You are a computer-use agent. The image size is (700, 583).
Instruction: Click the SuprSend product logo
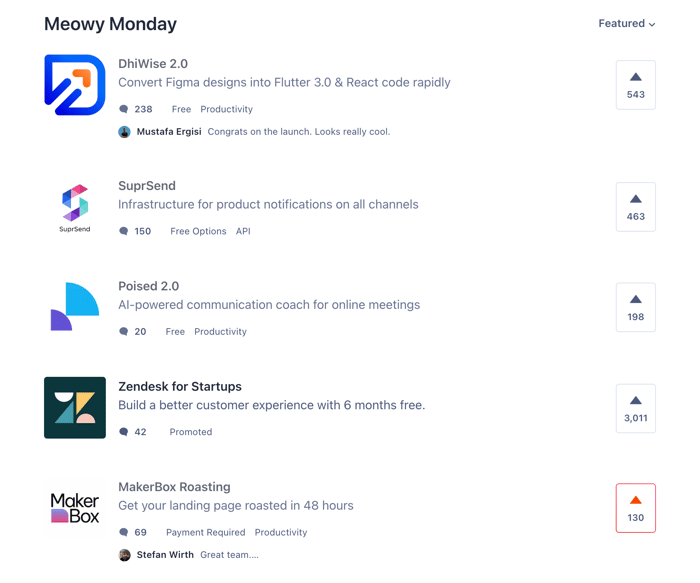tap(75, 207)
